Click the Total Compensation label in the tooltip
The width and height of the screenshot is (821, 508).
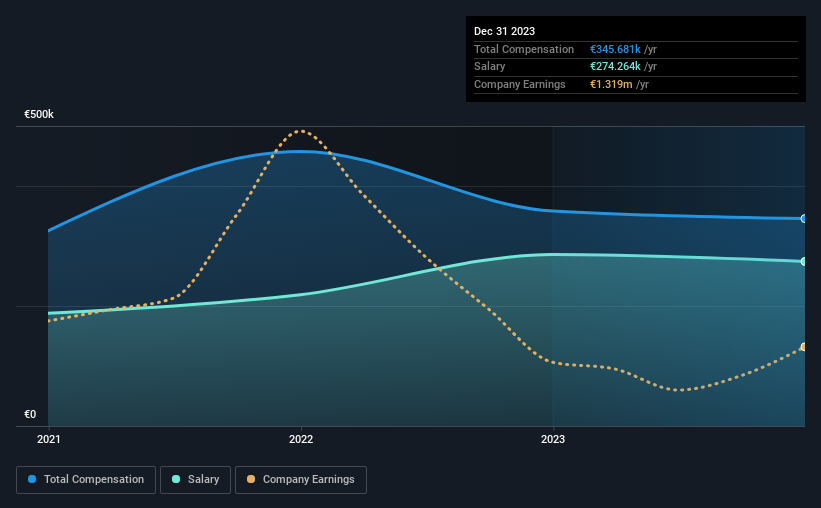point(524,49)
